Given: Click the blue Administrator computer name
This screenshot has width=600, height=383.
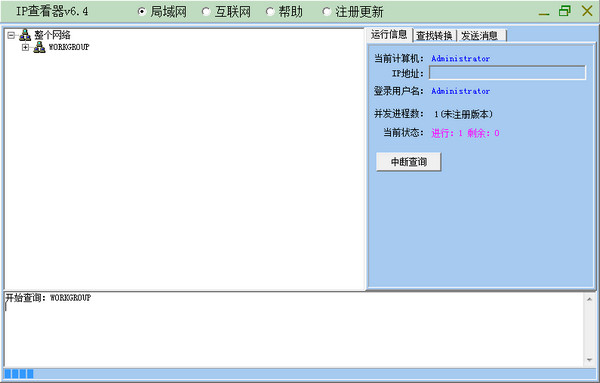Looking at the screenshot, I should 461,59.
